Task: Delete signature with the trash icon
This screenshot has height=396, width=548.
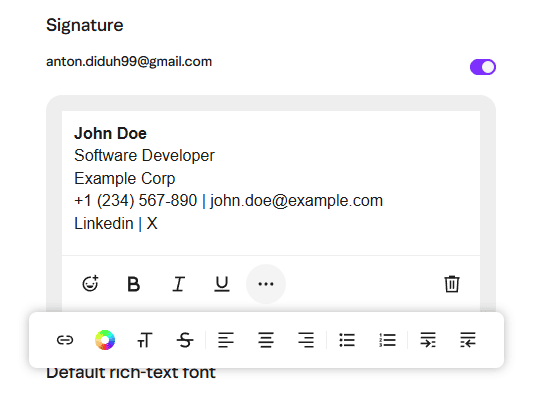Action: (452, 283)
